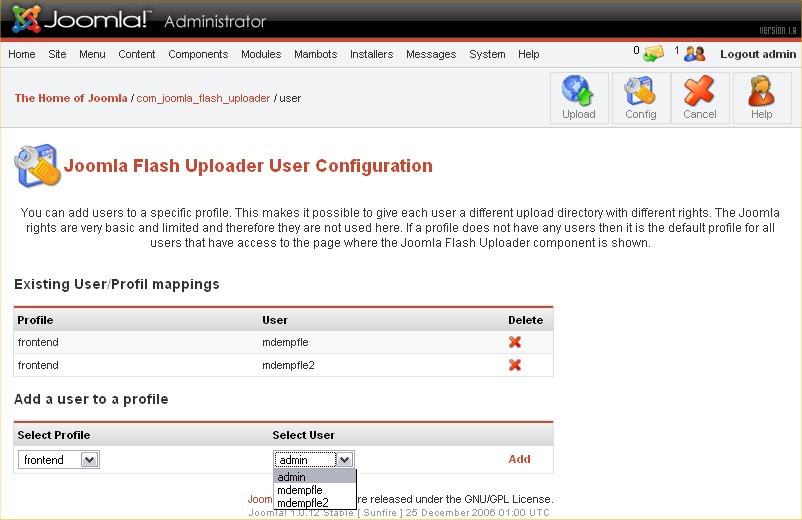Screen dimensions: 802x520
Task: Open the Modules menu
Action: [x=261, y=54]
